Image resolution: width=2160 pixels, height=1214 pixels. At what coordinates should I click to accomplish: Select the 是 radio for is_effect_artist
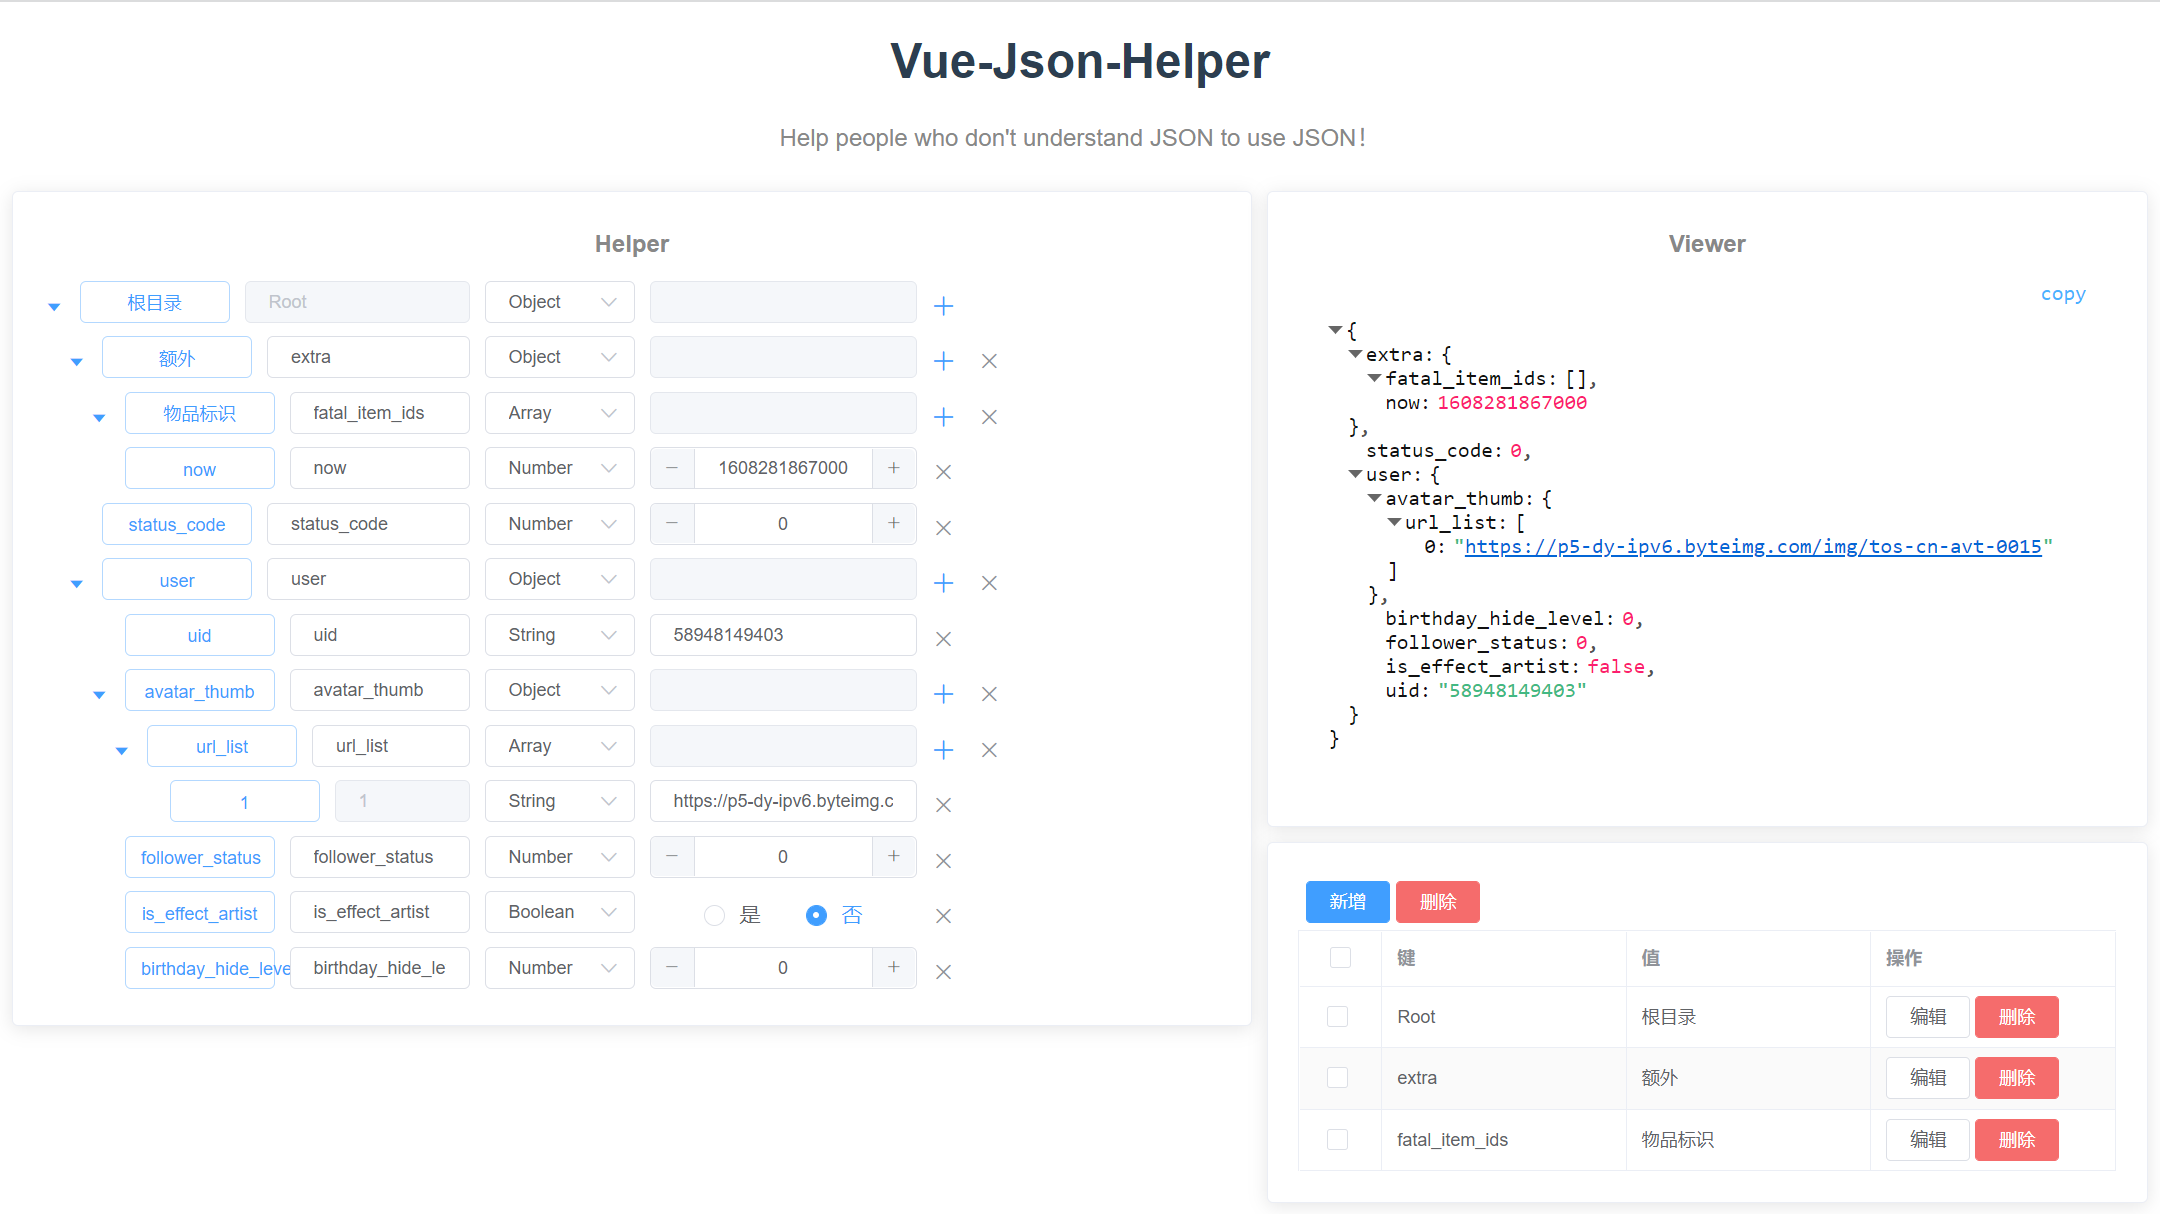tap(714, 915)
